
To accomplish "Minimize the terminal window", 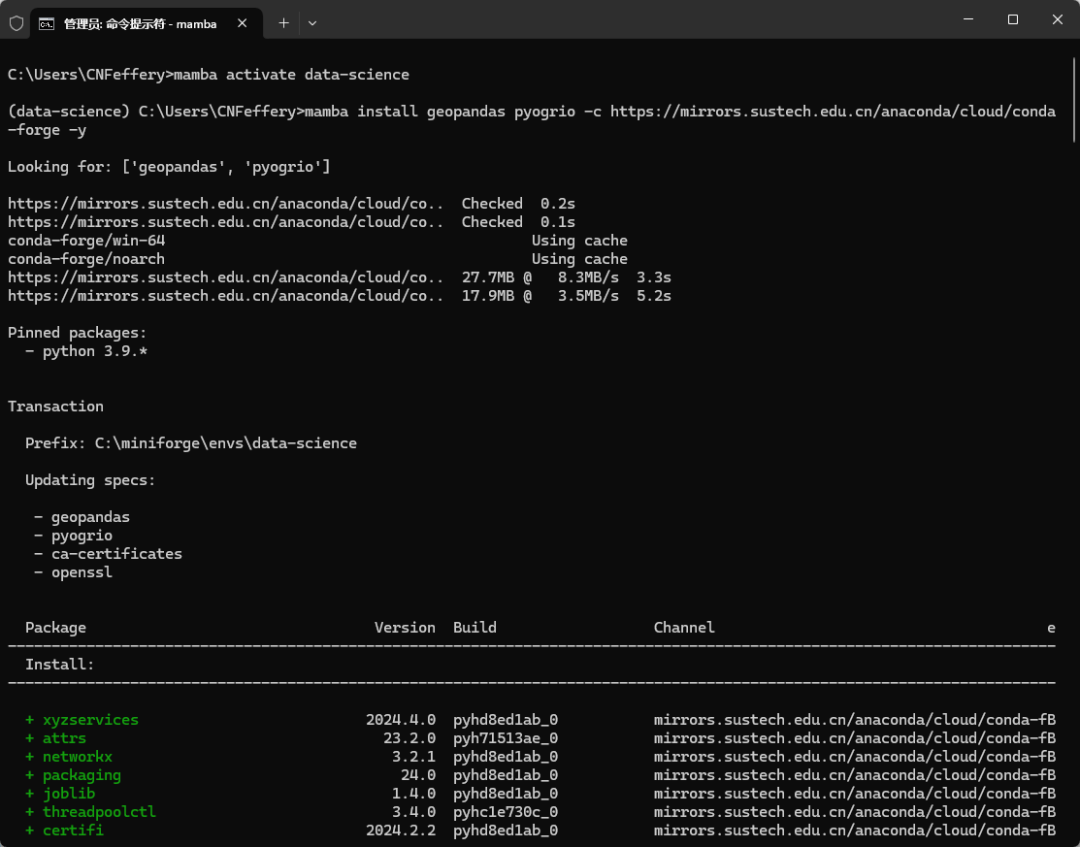I will coord(967,19).
